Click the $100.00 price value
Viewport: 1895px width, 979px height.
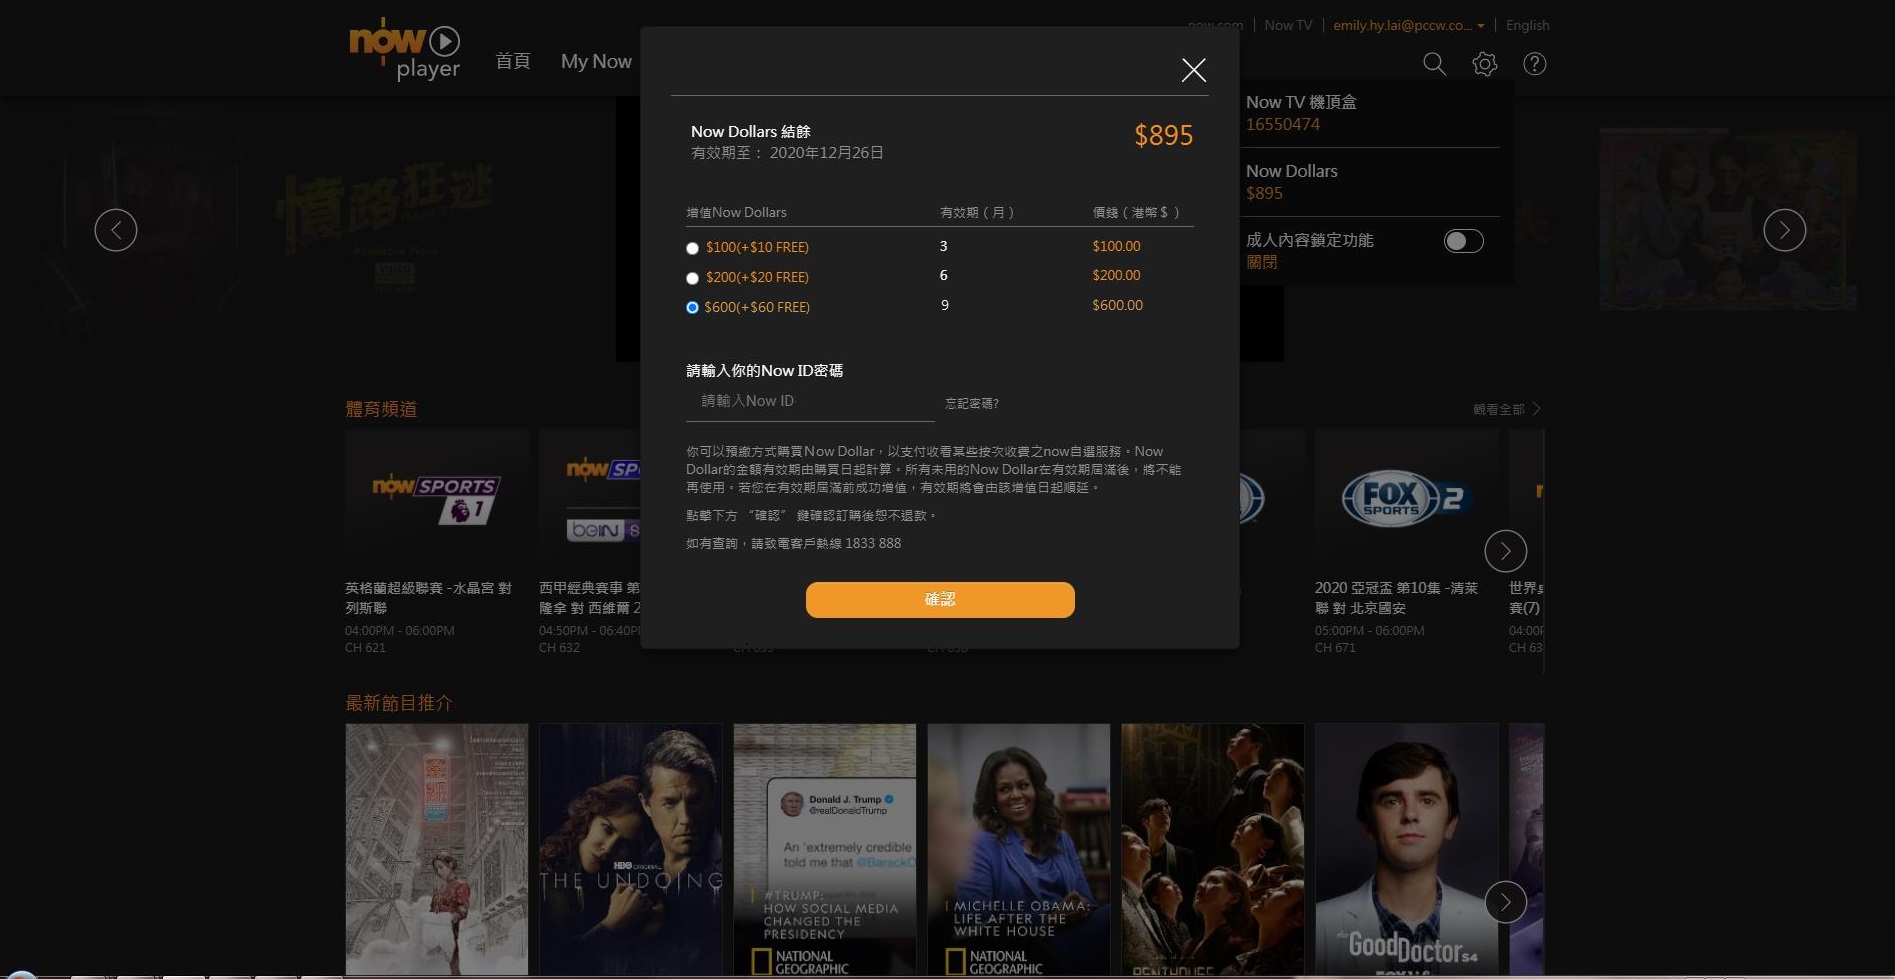click(x=1116, y=246)
